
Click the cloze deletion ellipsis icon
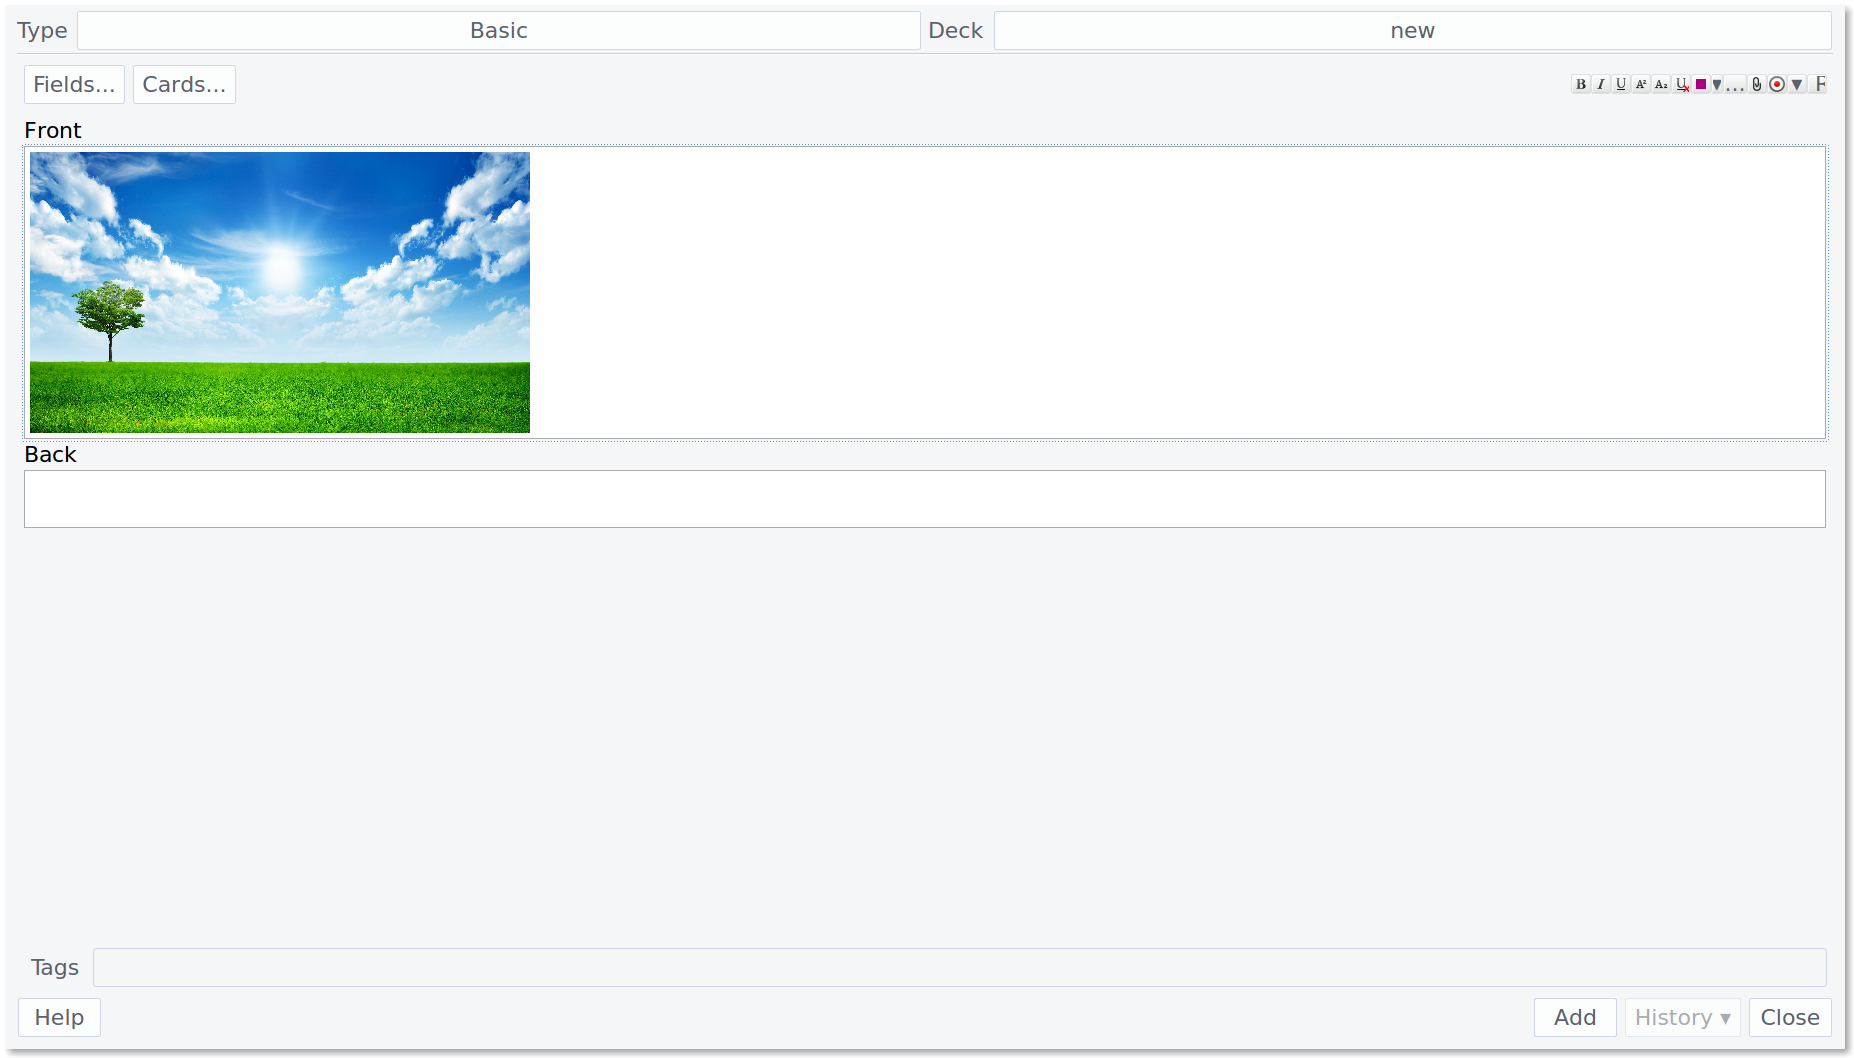pyautogui.click(x=1735, y=85)
